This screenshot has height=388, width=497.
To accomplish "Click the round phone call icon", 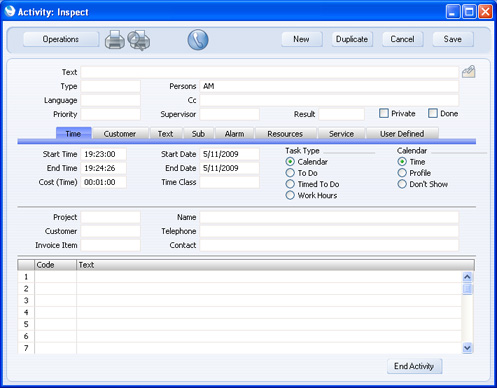I will click(x=198, y=40).
